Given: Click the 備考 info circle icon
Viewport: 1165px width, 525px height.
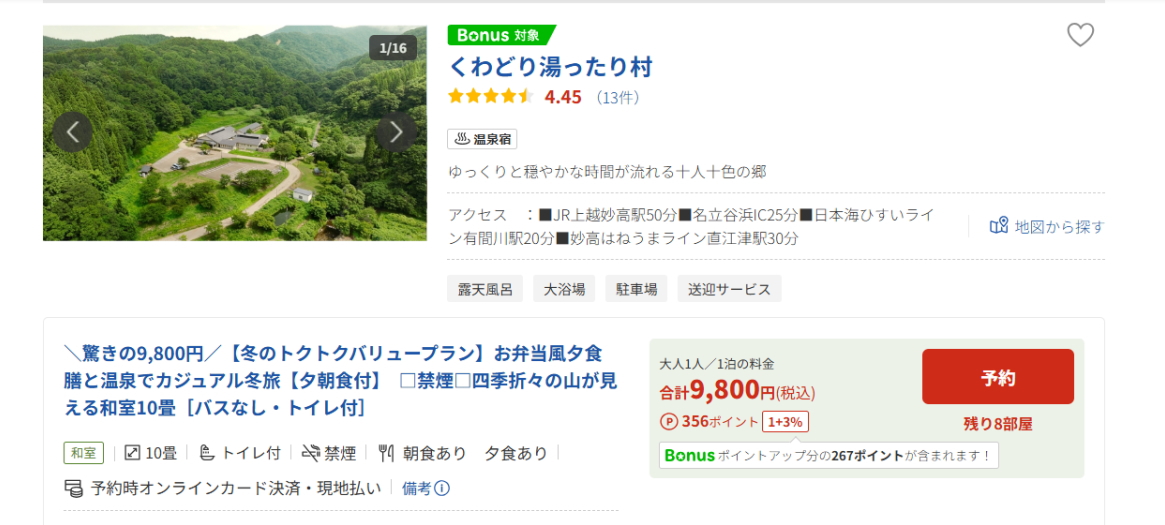Looking at the screenshot, I should pos(441,488).
